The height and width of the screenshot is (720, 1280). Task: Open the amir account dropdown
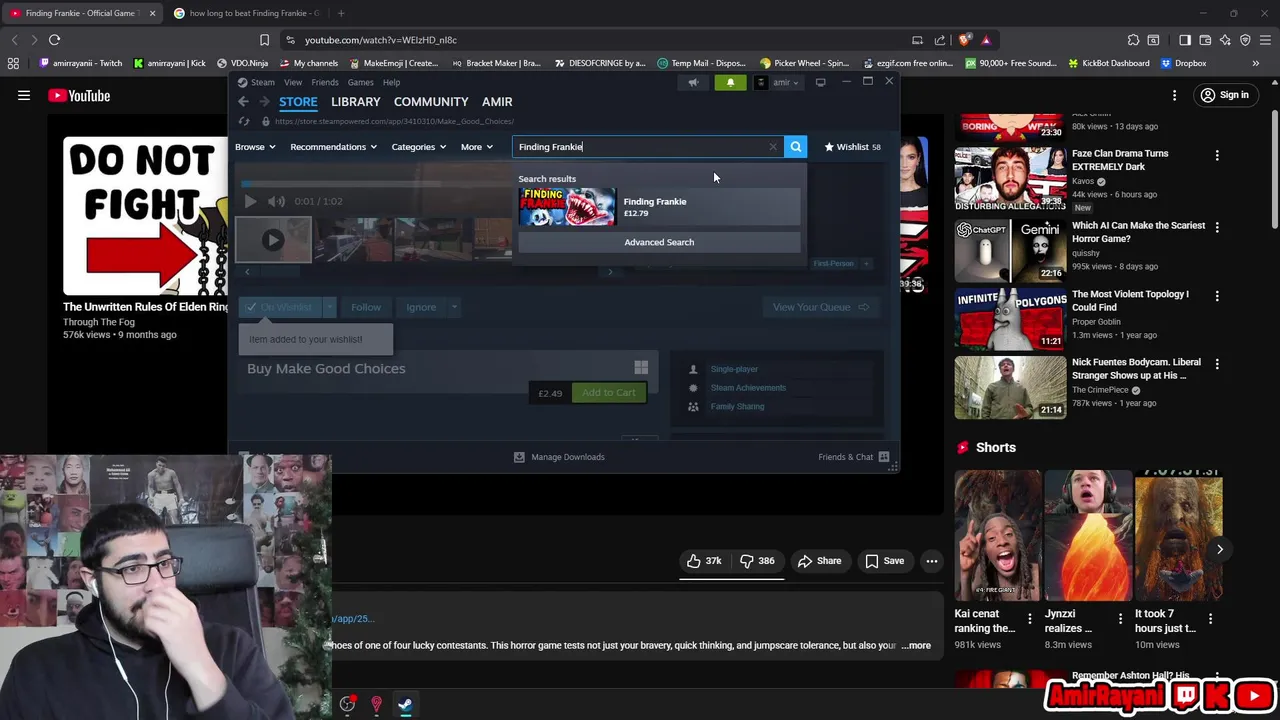pyautogui.click(x=779, y=82)
